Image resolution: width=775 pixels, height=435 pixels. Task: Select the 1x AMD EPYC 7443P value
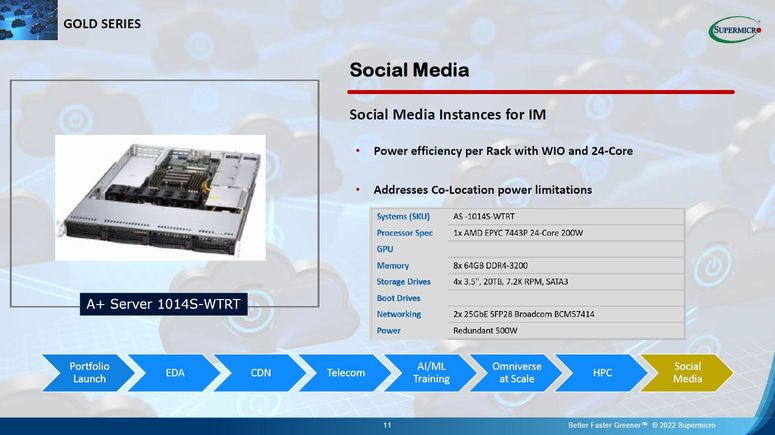tap(518, 233)
